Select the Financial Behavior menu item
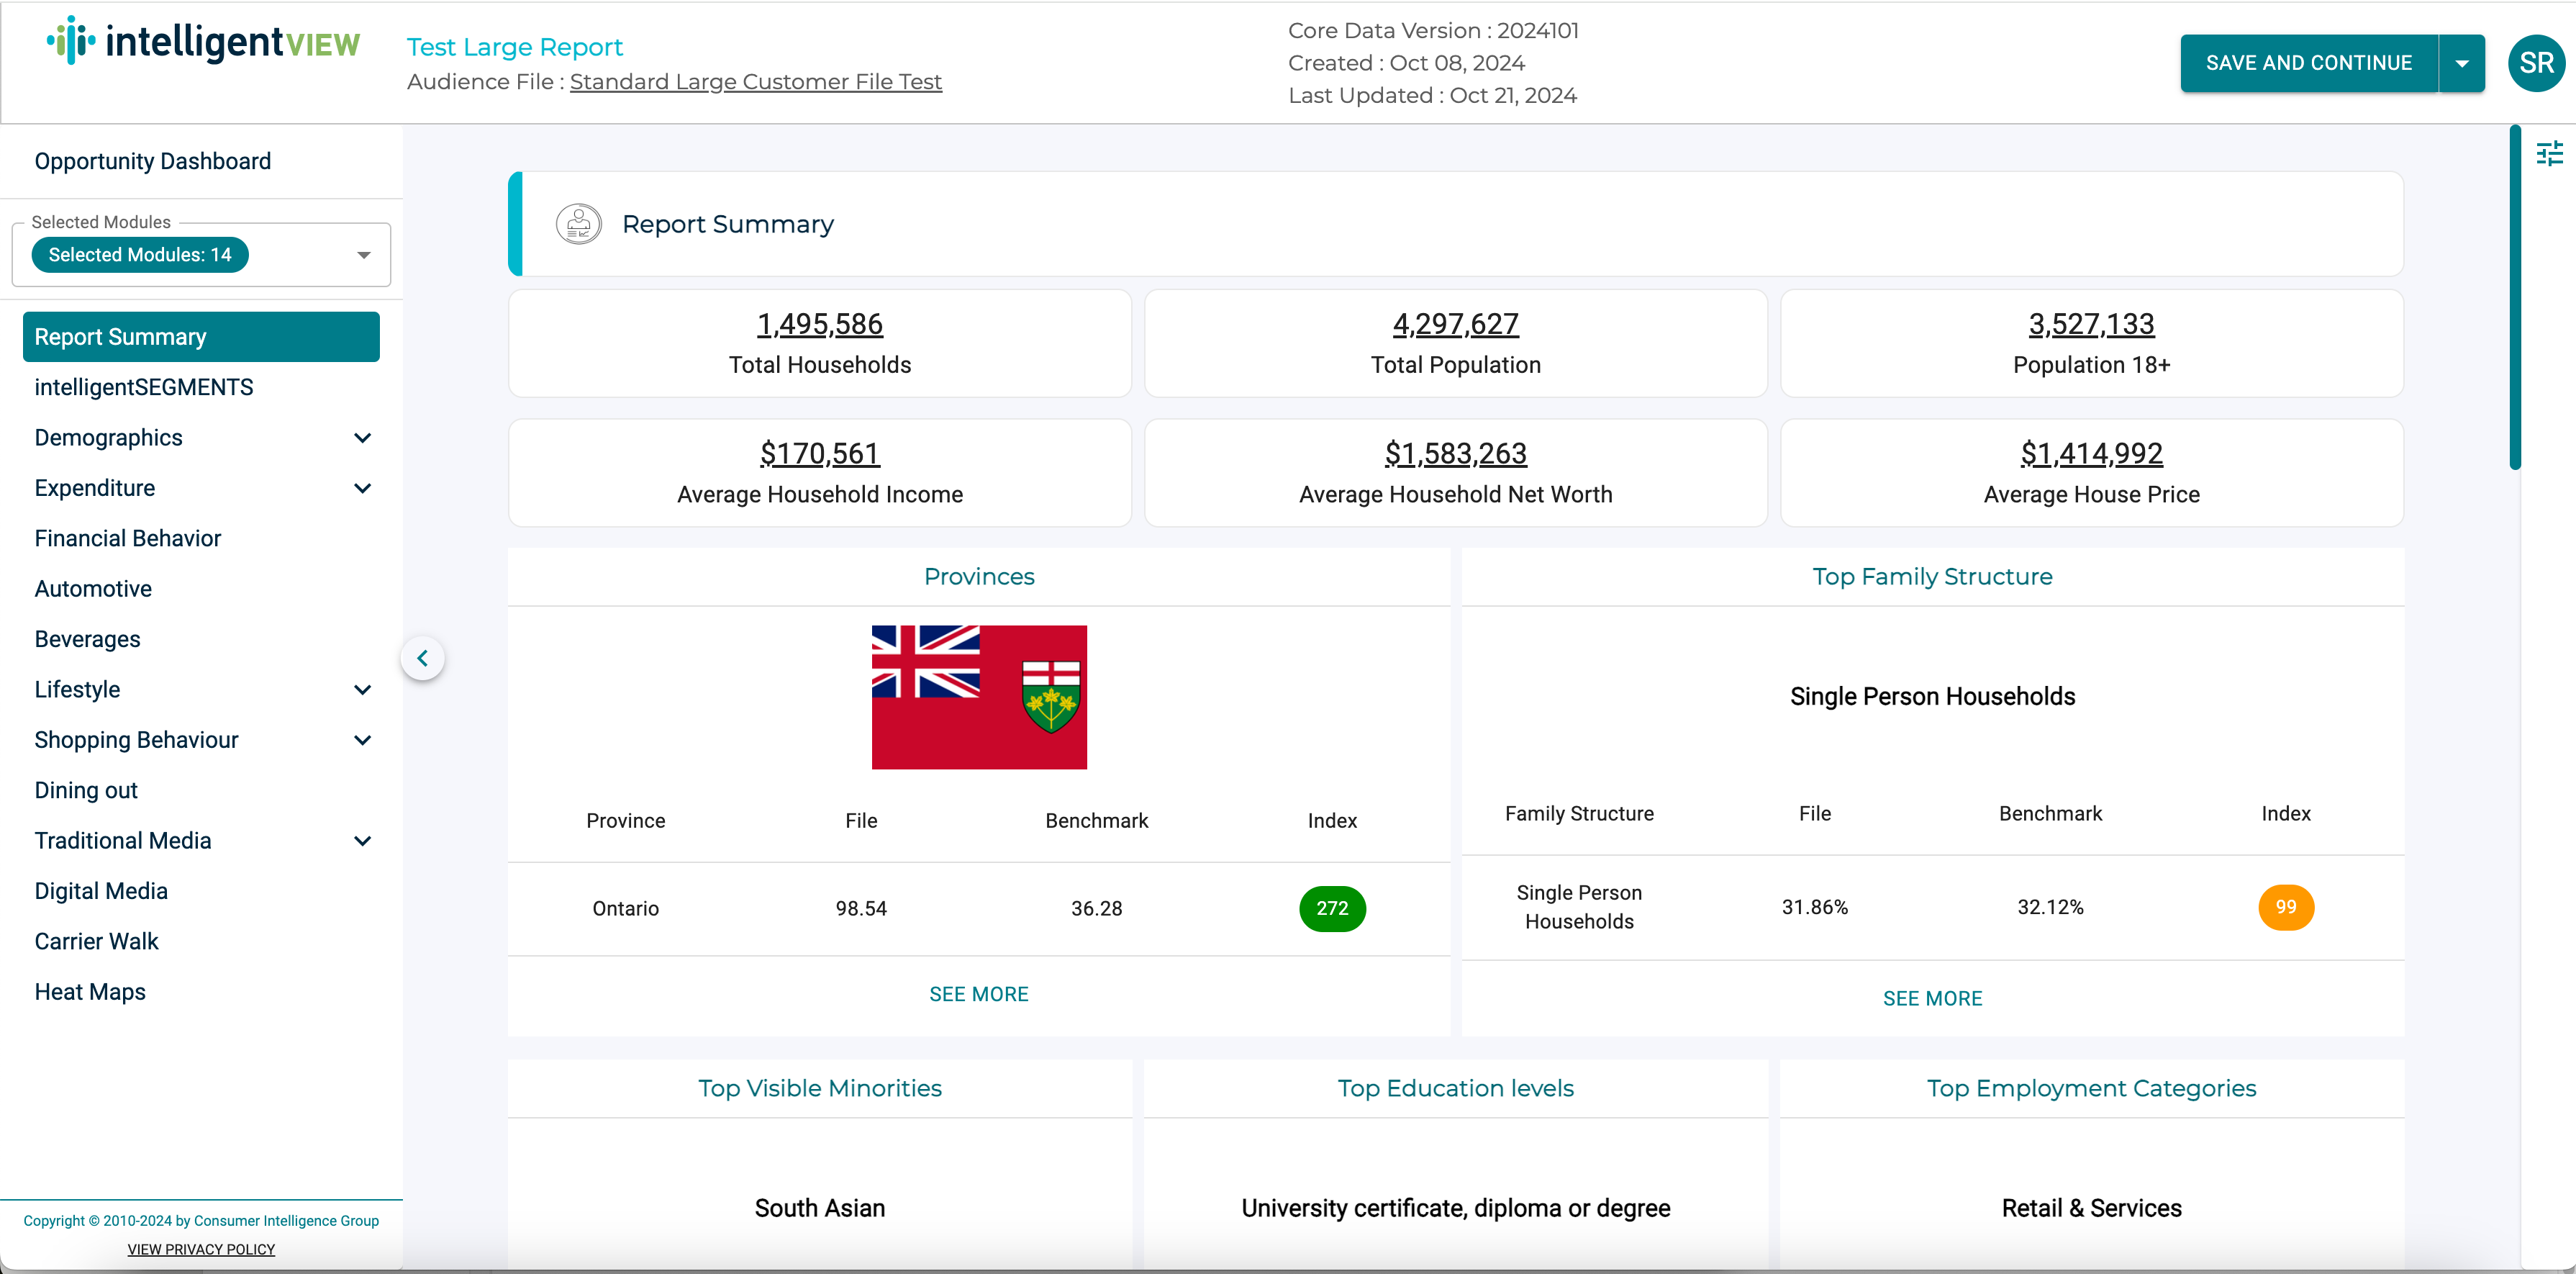The width and height of the screenshot is (2576, 1274). 127,538
